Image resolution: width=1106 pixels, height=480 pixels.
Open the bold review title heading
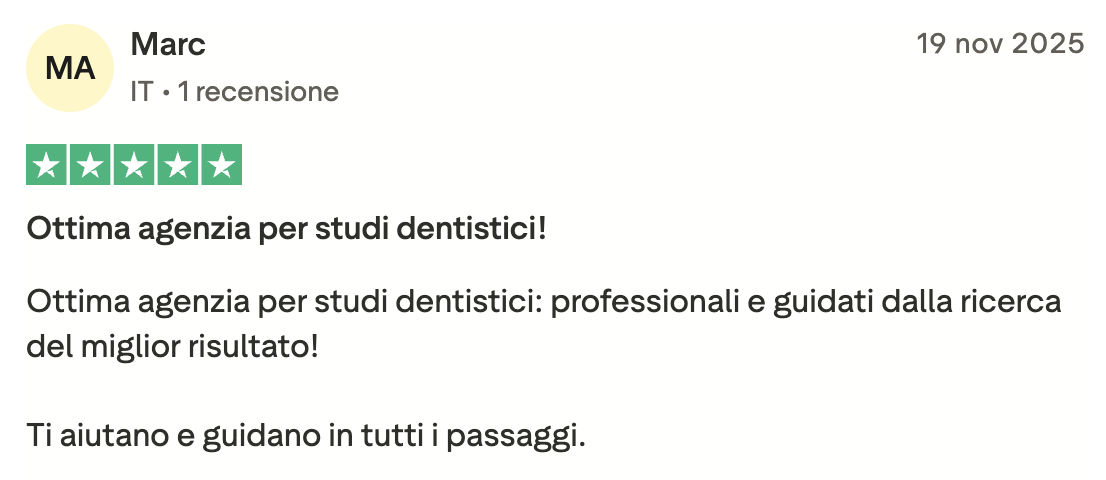(287, 229)
